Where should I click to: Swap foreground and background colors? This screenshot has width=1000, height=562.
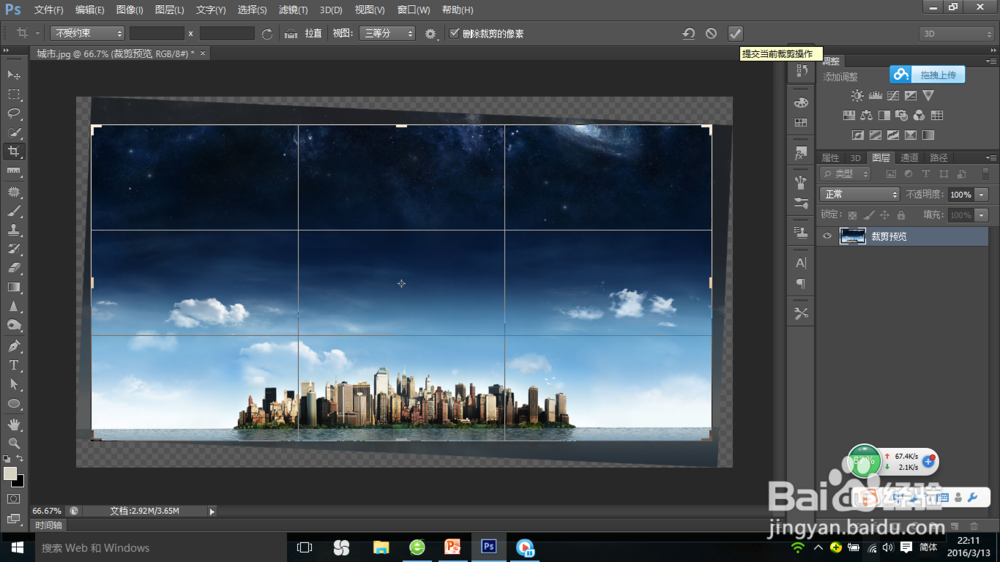(x=20, y=459)
